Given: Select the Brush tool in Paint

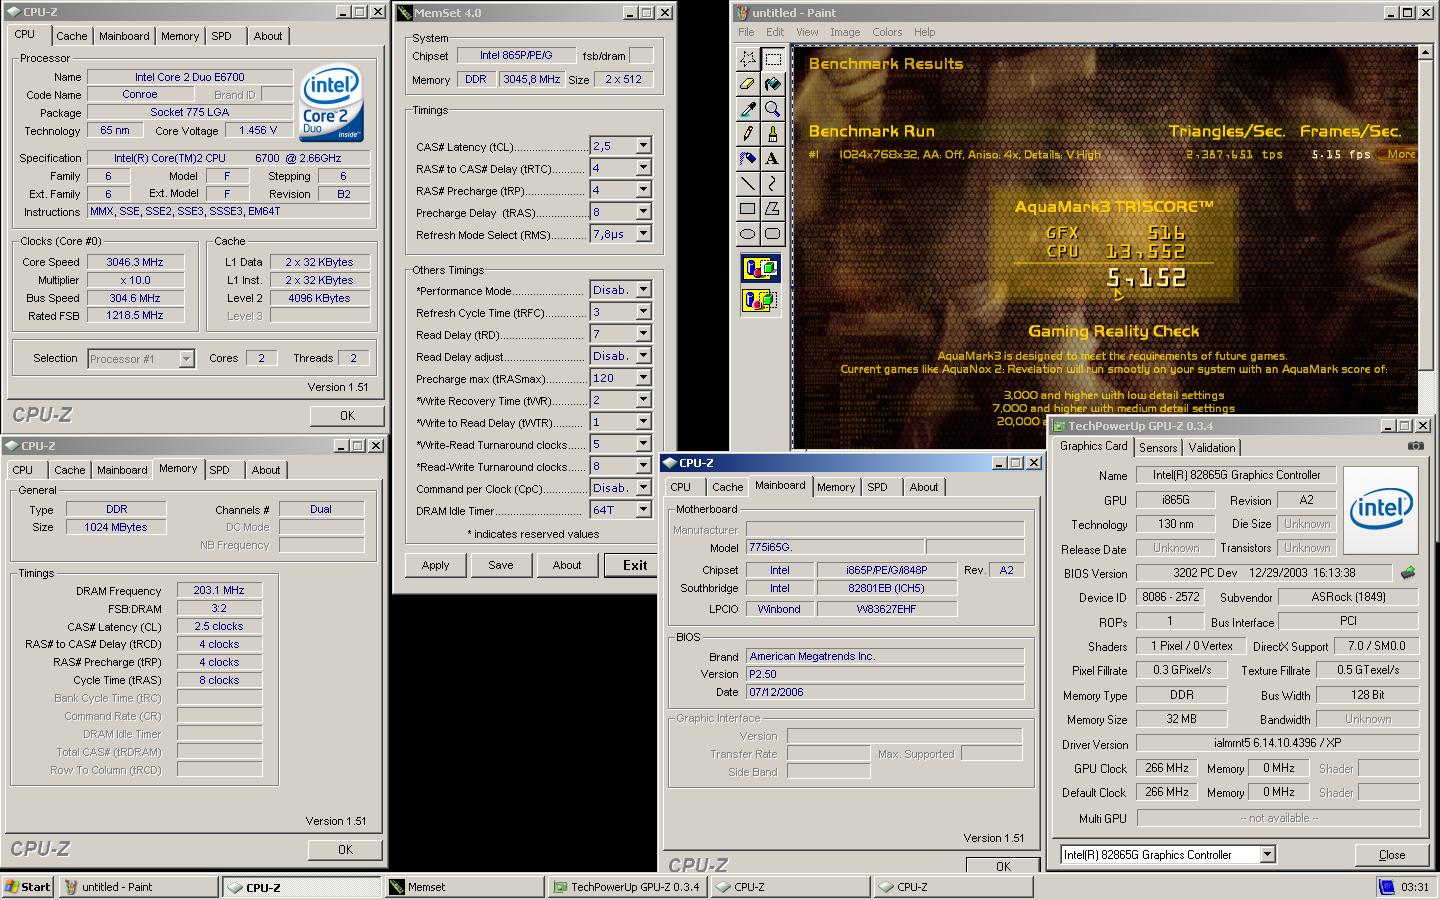Looking at the screenshot, I should (772, 133).
